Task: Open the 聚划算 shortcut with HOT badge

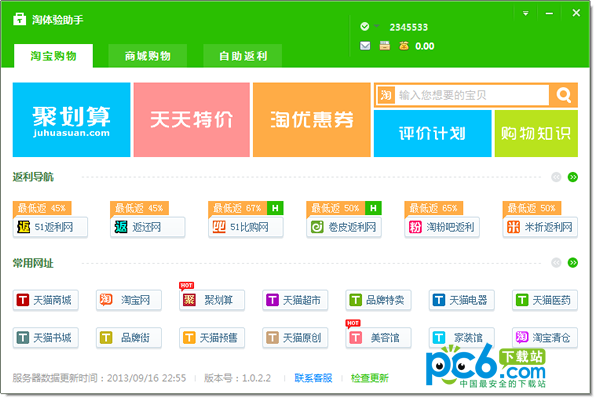Action: [212, 300]
